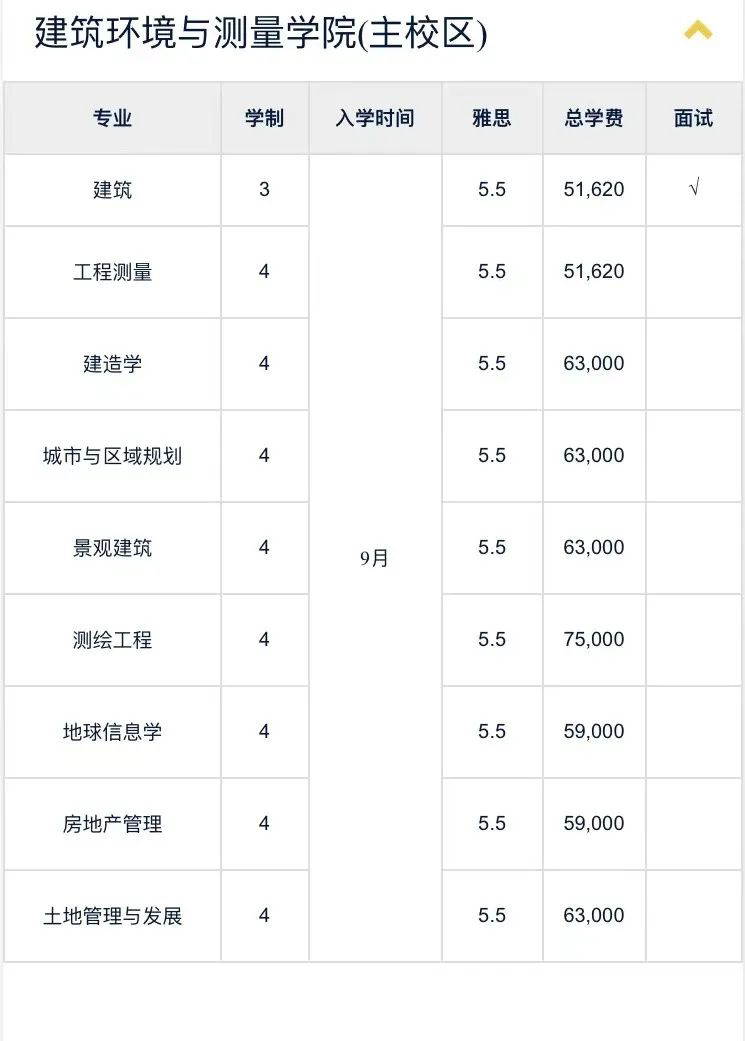Click the 雅思 column header
Image resolution: width=745 pixels, height=1041 pixels.
click(492, 118)
